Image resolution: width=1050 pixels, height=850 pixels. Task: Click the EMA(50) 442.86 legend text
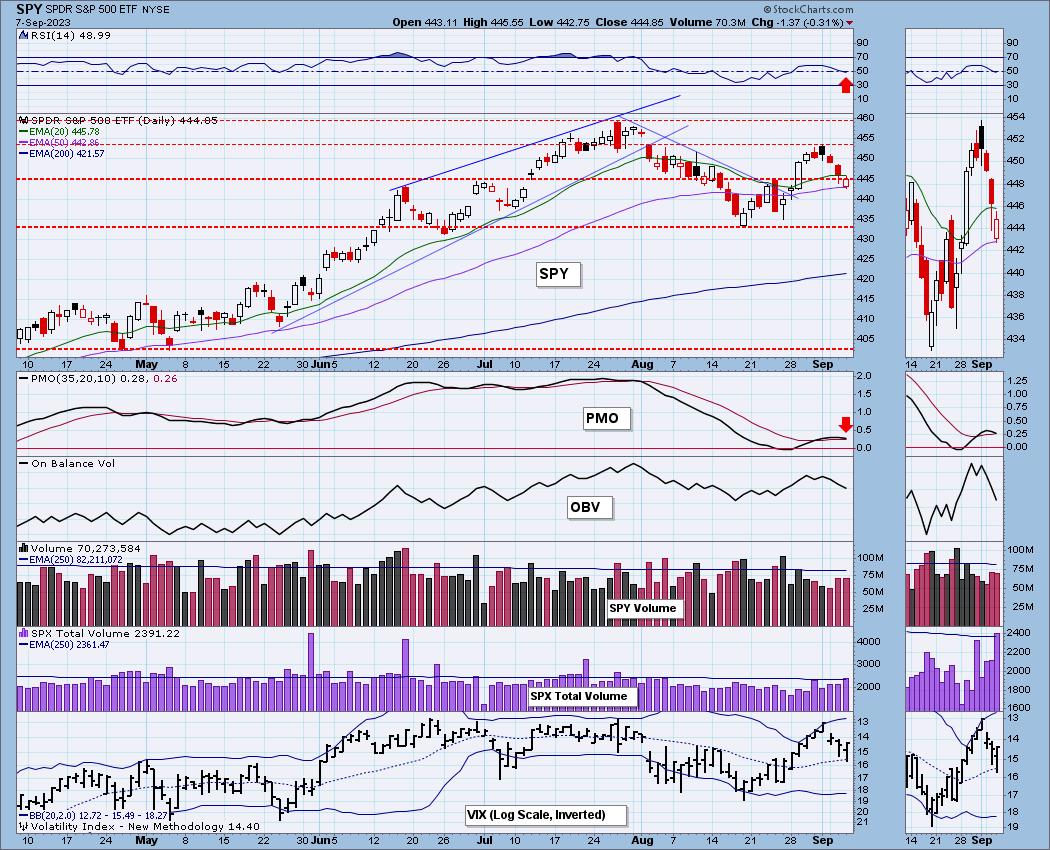click(64, 143)
